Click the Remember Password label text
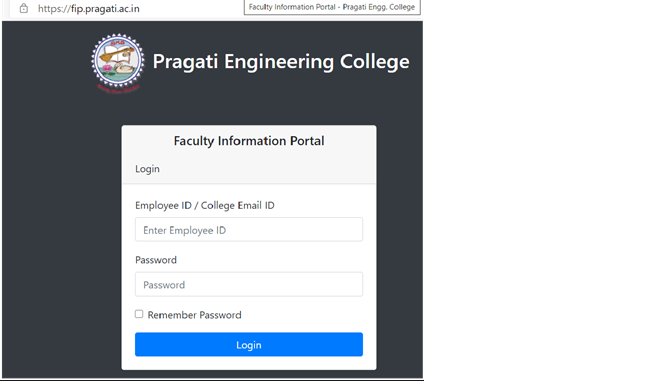The image size is (661, 381). 194,315
